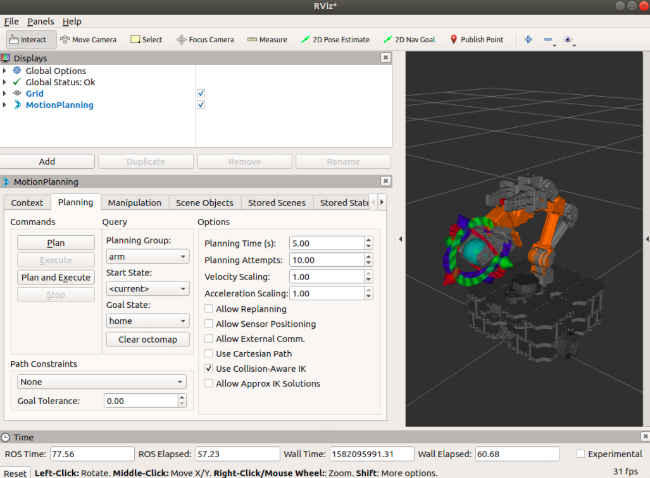This screenshot has width=650, height=478.
Task: Increase the Planning Time stepper
Action: (x=369, y=240)
